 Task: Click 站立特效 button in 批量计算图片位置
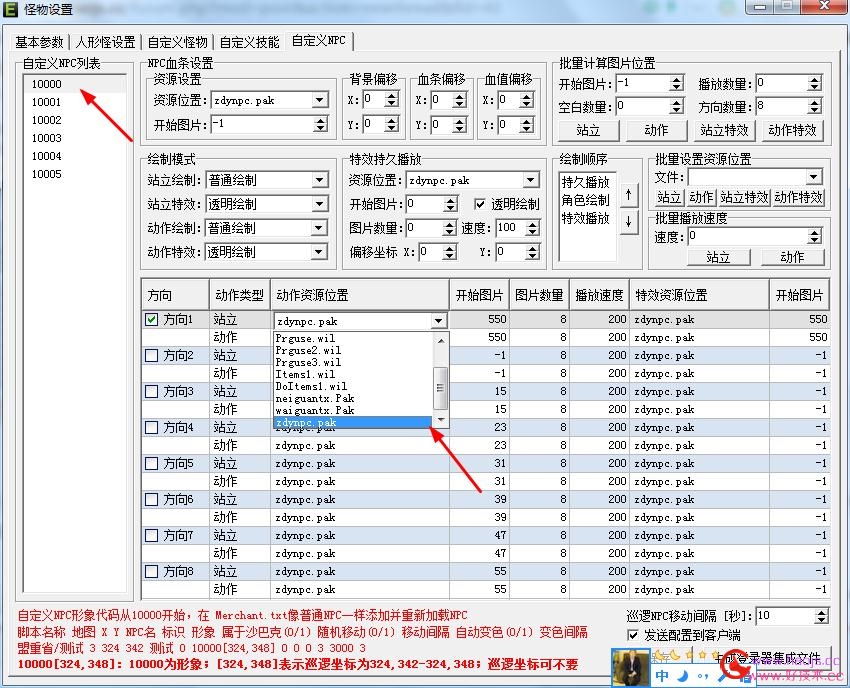[x=724, y=130]
